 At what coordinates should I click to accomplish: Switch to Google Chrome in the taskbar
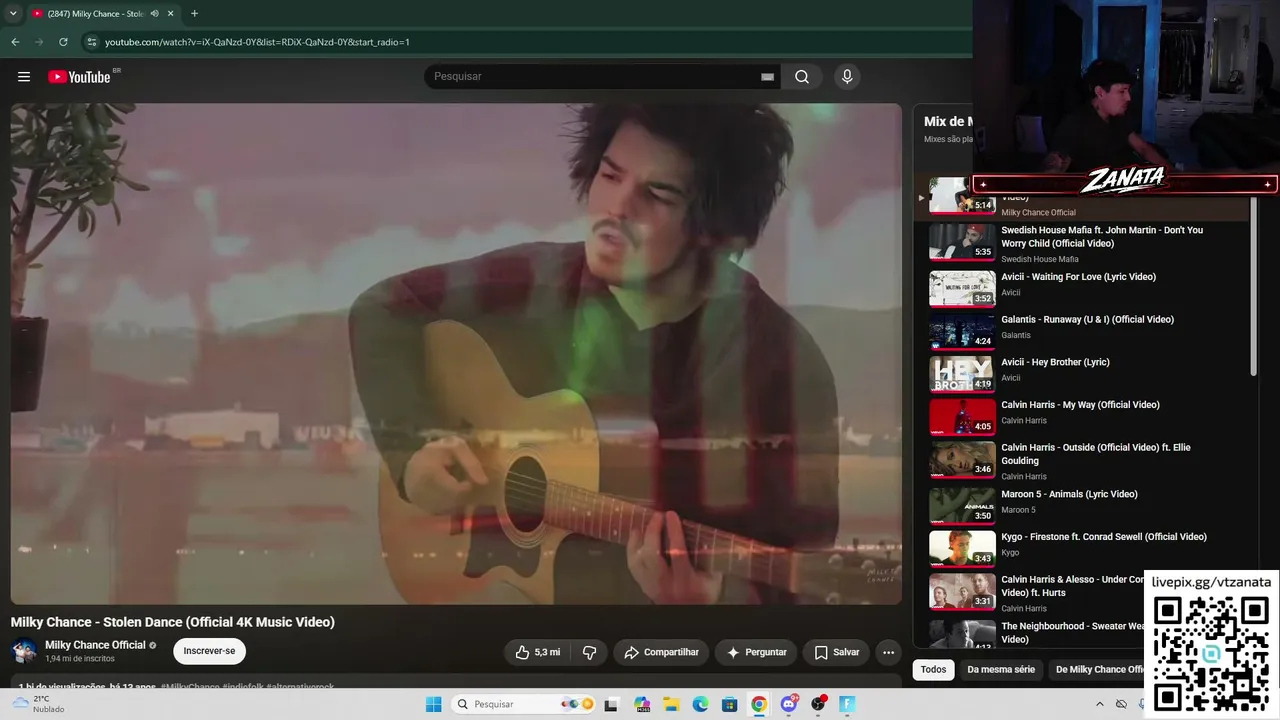pyautogui.click(x=759, y=704)
